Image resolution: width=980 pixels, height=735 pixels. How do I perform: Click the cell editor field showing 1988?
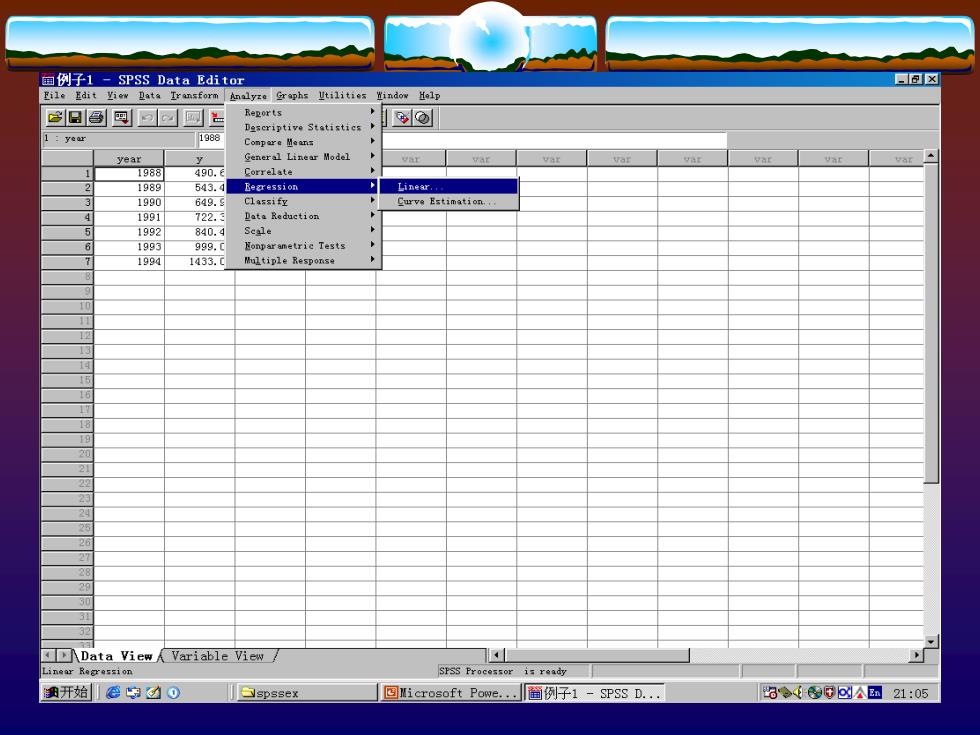coord(211,139)
